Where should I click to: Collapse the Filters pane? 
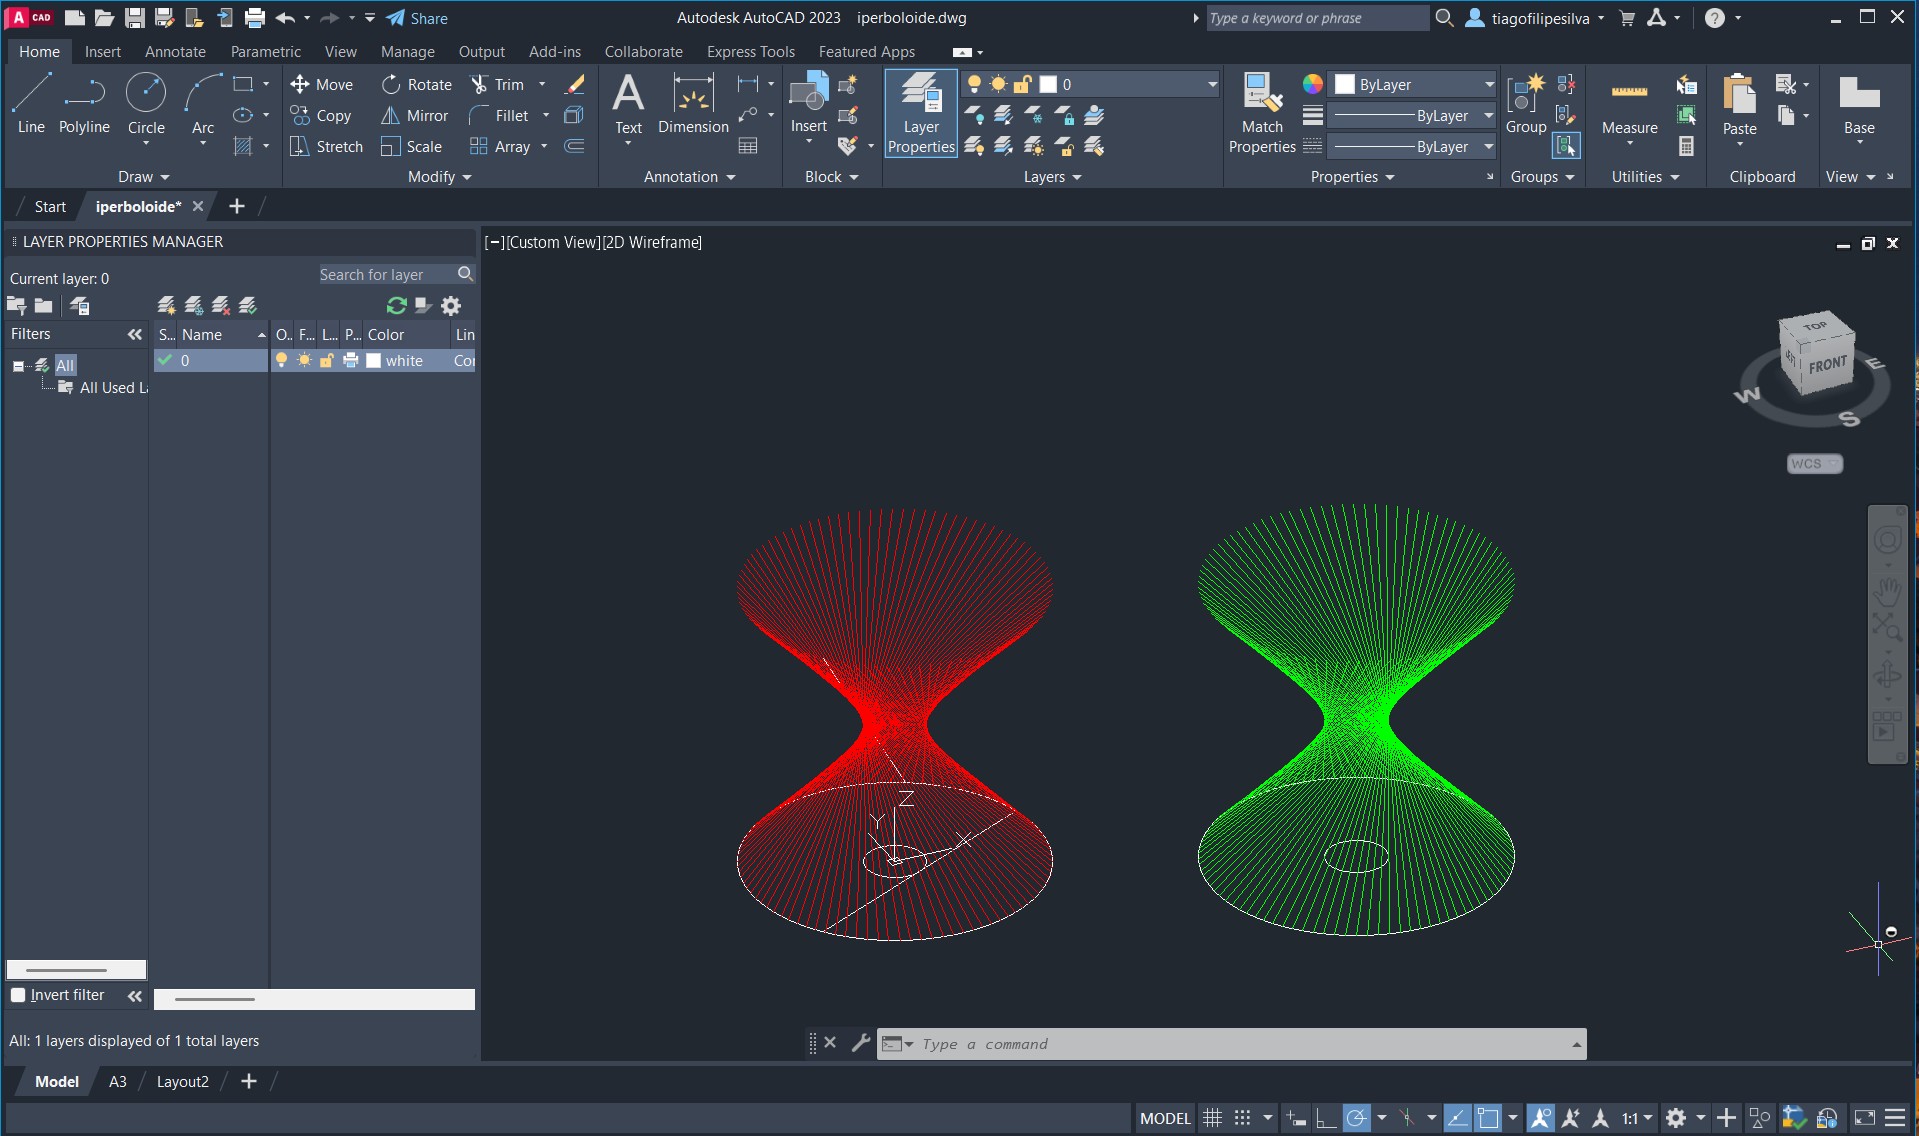tap(135, 335)
